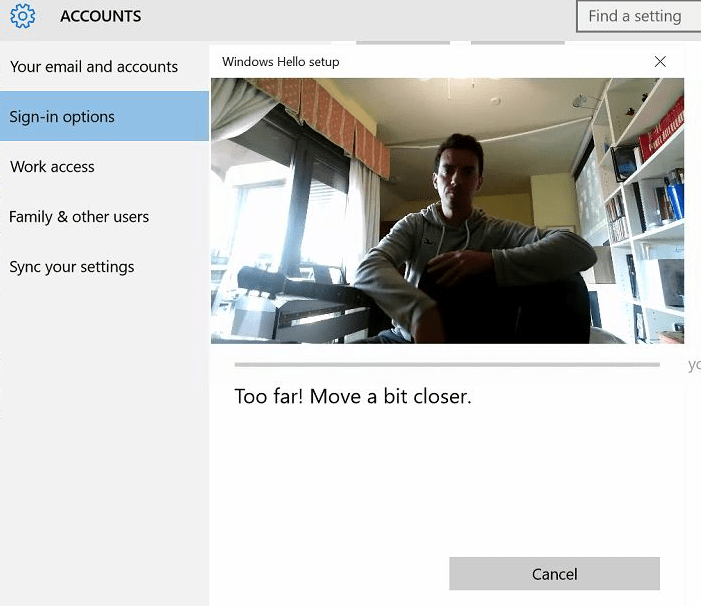Go to Work access settings
Screen dimensions: 701x606
[52, 167]
